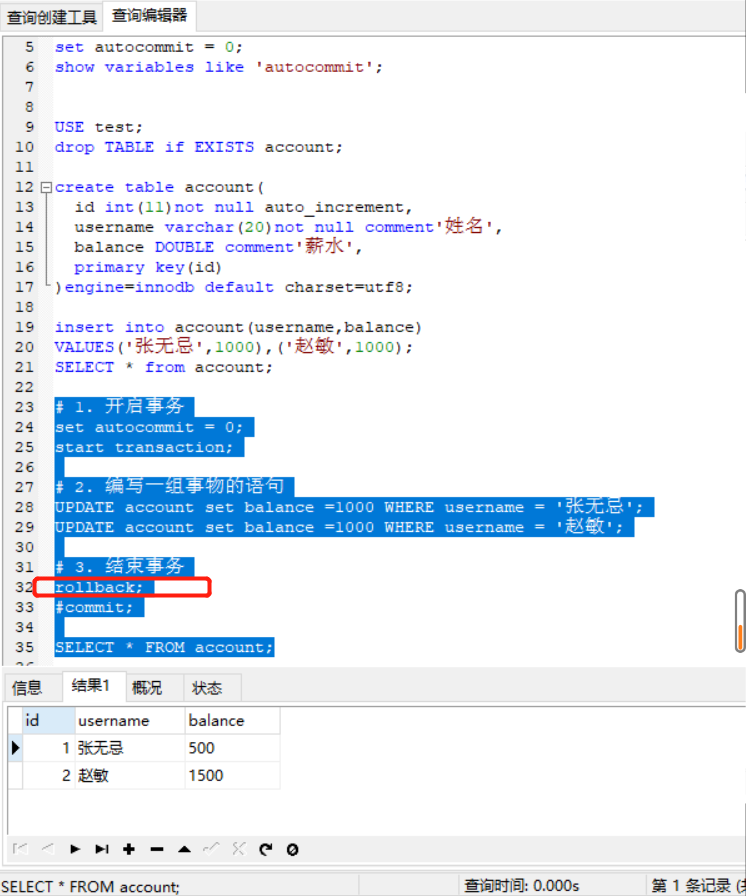The image size is (746, 896).
Task: Collapse the create table code block
Action: (x=46, y=187)
